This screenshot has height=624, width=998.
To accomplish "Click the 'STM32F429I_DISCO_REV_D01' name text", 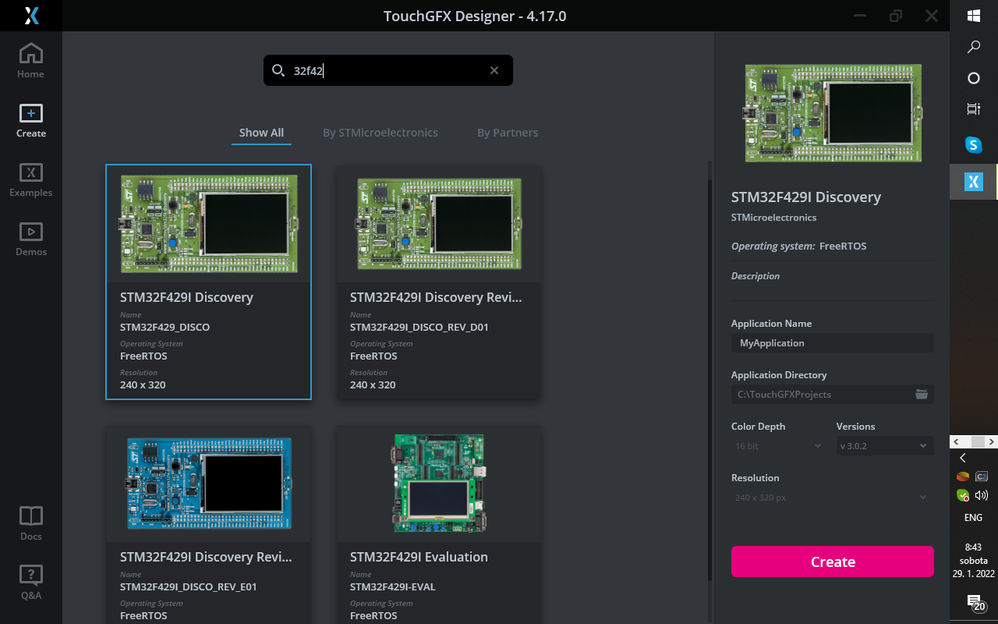I will pyautogui.click(x=419, y=327).
